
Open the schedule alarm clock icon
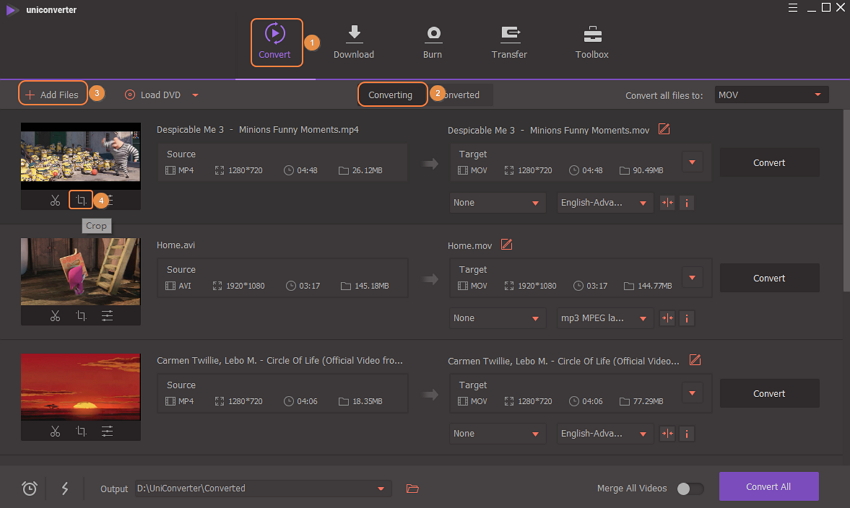[x=29, y=488]
